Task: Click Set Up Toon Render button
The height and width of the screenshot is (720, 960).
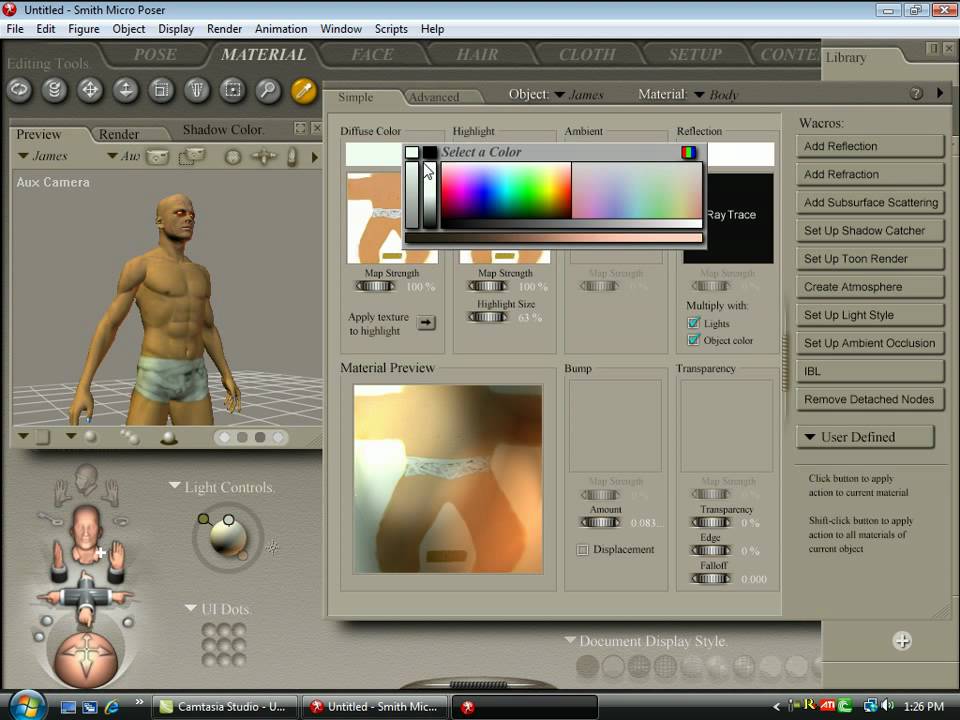Action: point(869,259)
